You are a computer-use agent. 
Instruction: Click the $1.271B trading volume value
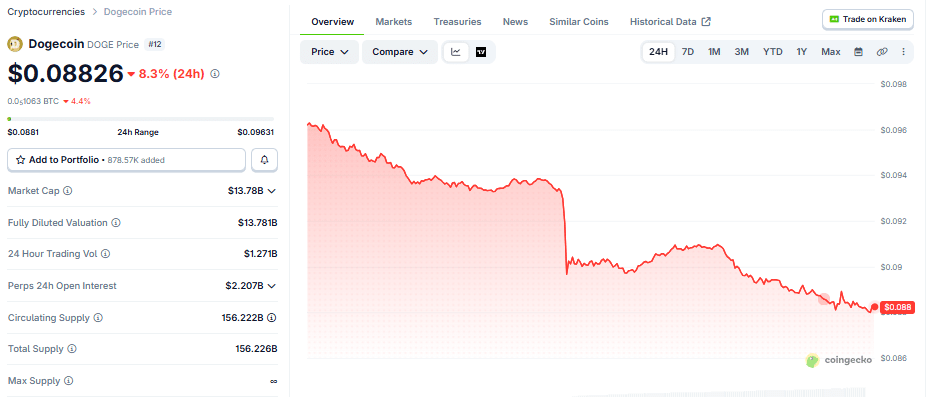pyautogui.click(x=260, y=254)
